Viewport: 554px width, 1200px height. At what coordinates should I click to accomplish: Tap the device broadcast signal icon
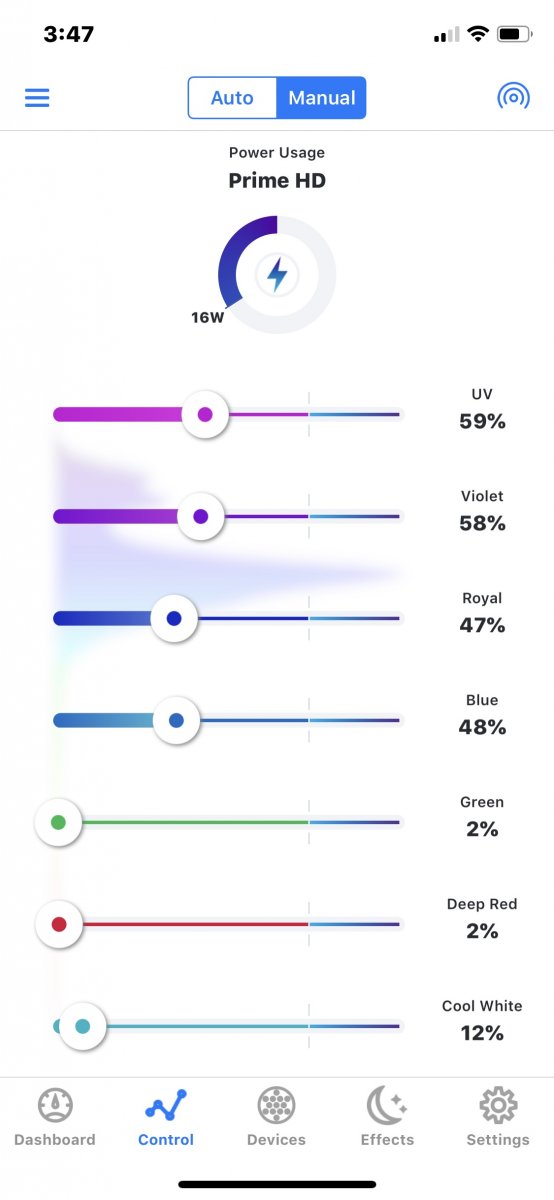[x=514, y=97]
